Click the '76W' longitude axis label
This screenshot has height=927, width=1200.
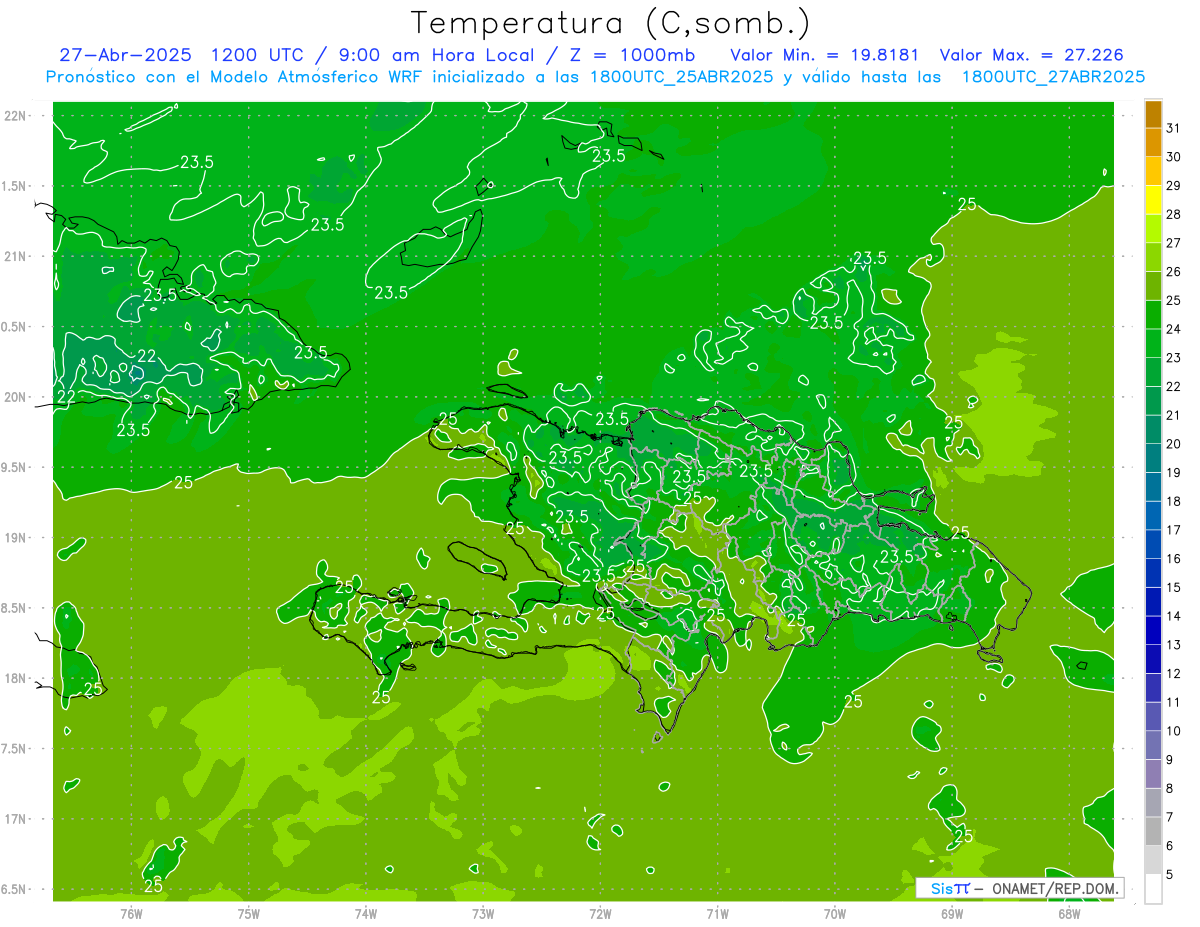tap(131, 913)
